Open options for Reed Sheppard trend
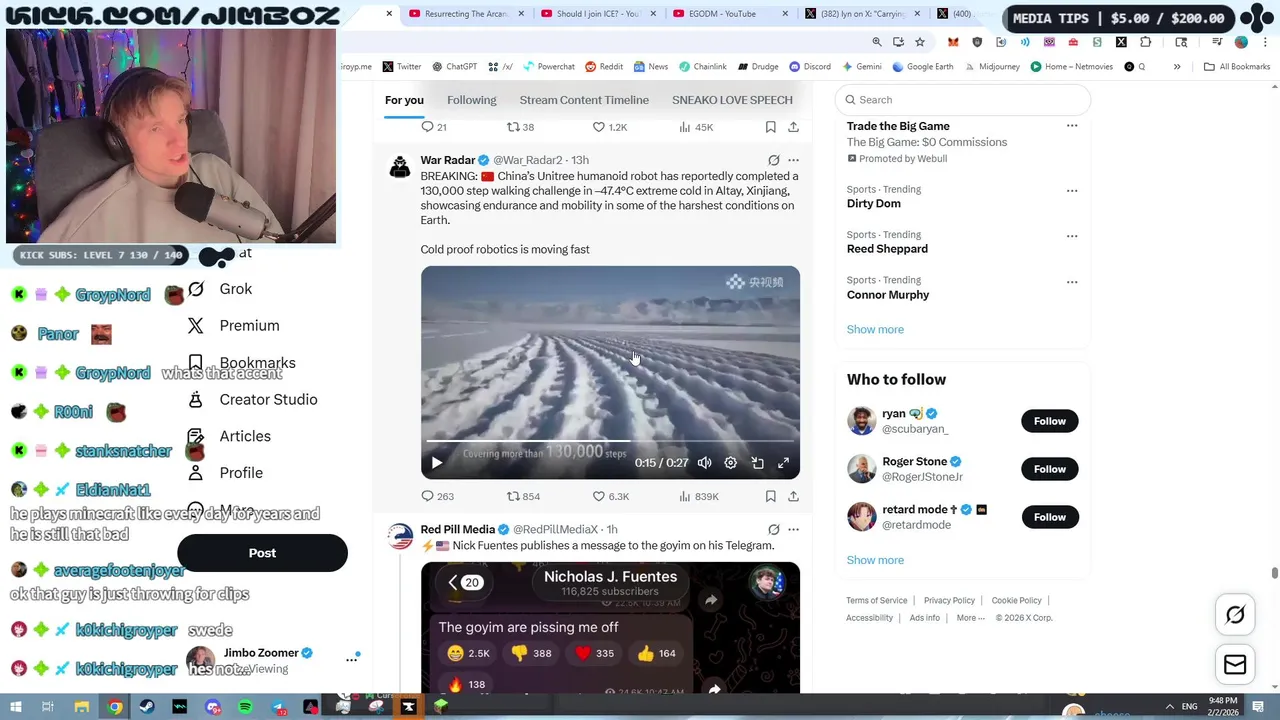1280x720 pixels. pyautogui.click(x=1072, y=236)
